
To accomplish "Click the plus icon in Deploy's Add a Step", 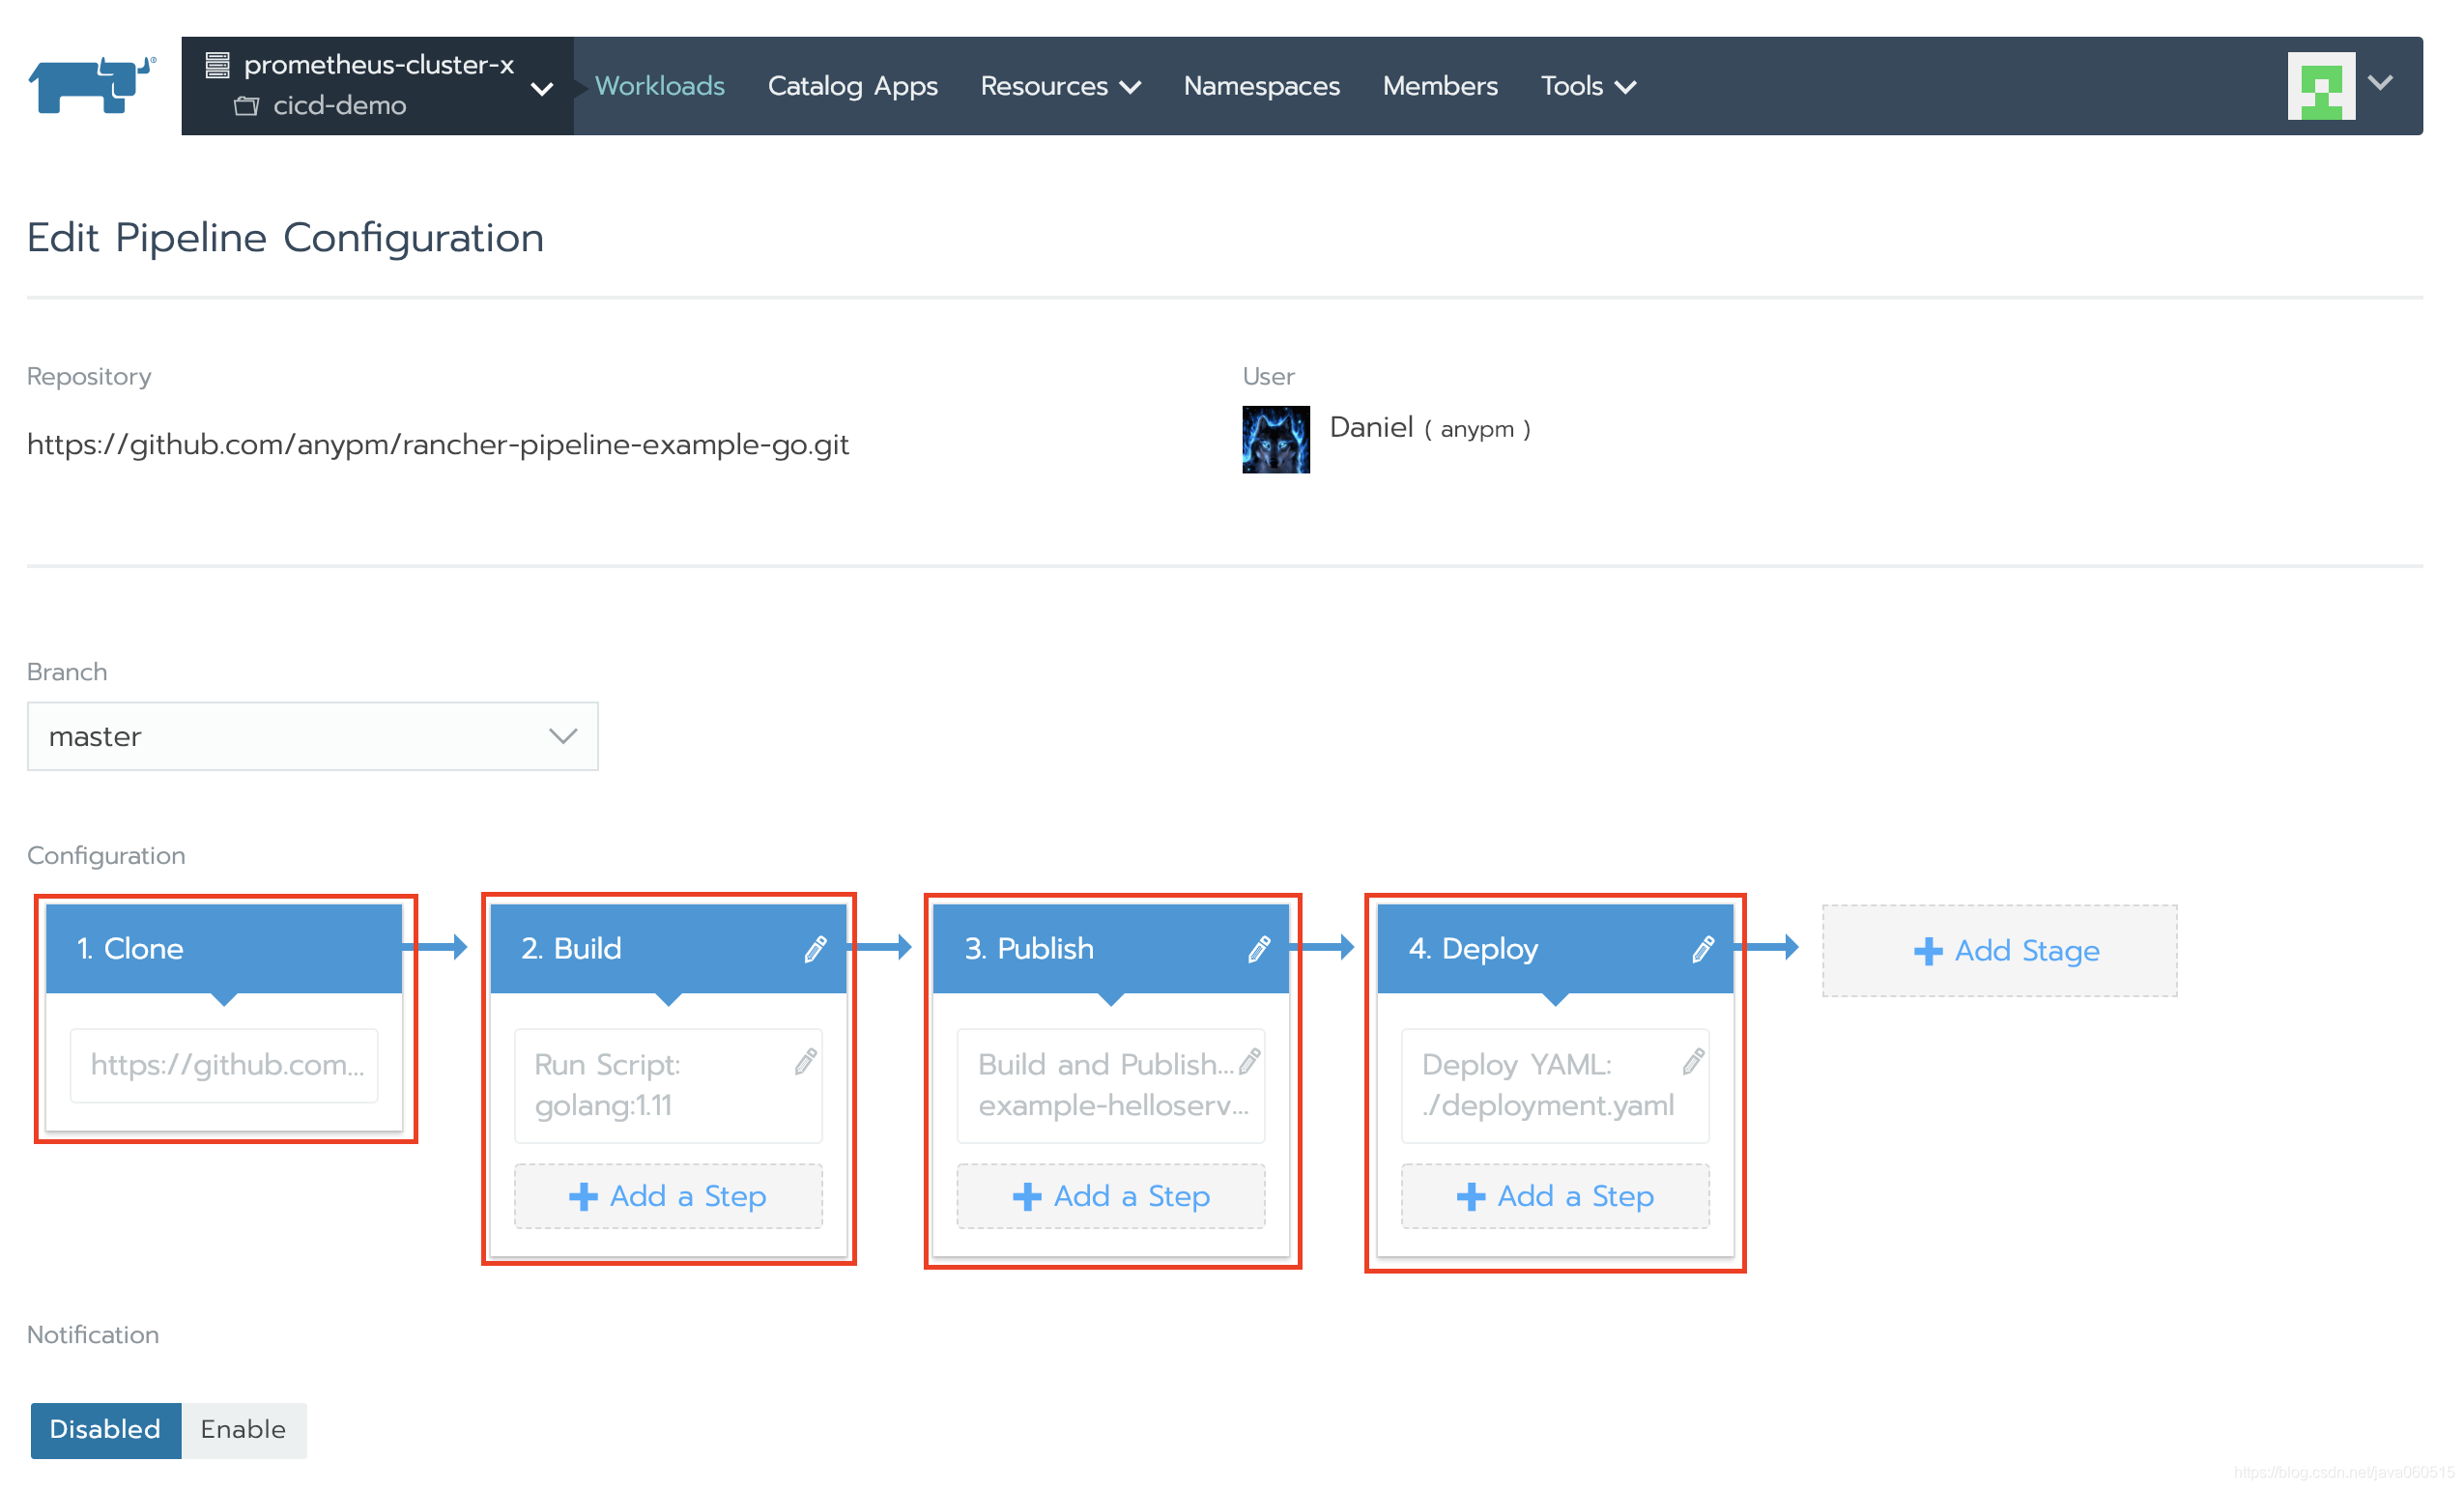I will (x=1470, y=1197).
